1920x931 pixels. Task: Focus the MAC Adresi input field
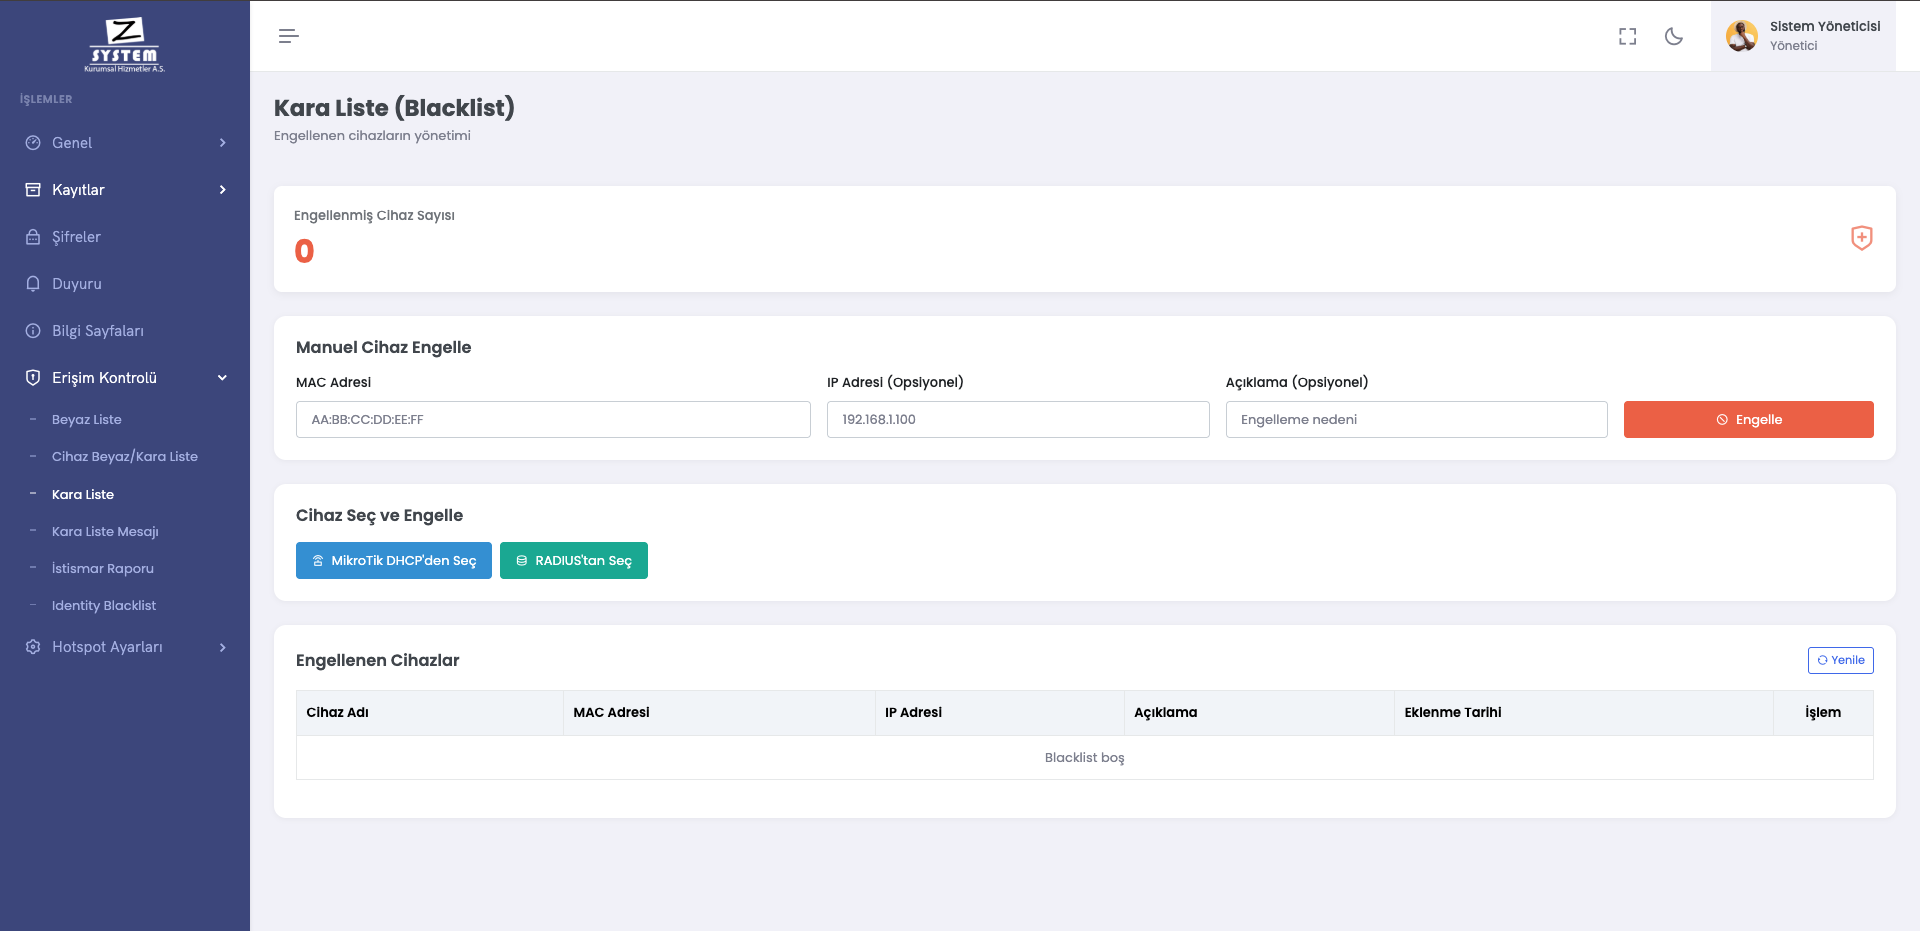553,420
